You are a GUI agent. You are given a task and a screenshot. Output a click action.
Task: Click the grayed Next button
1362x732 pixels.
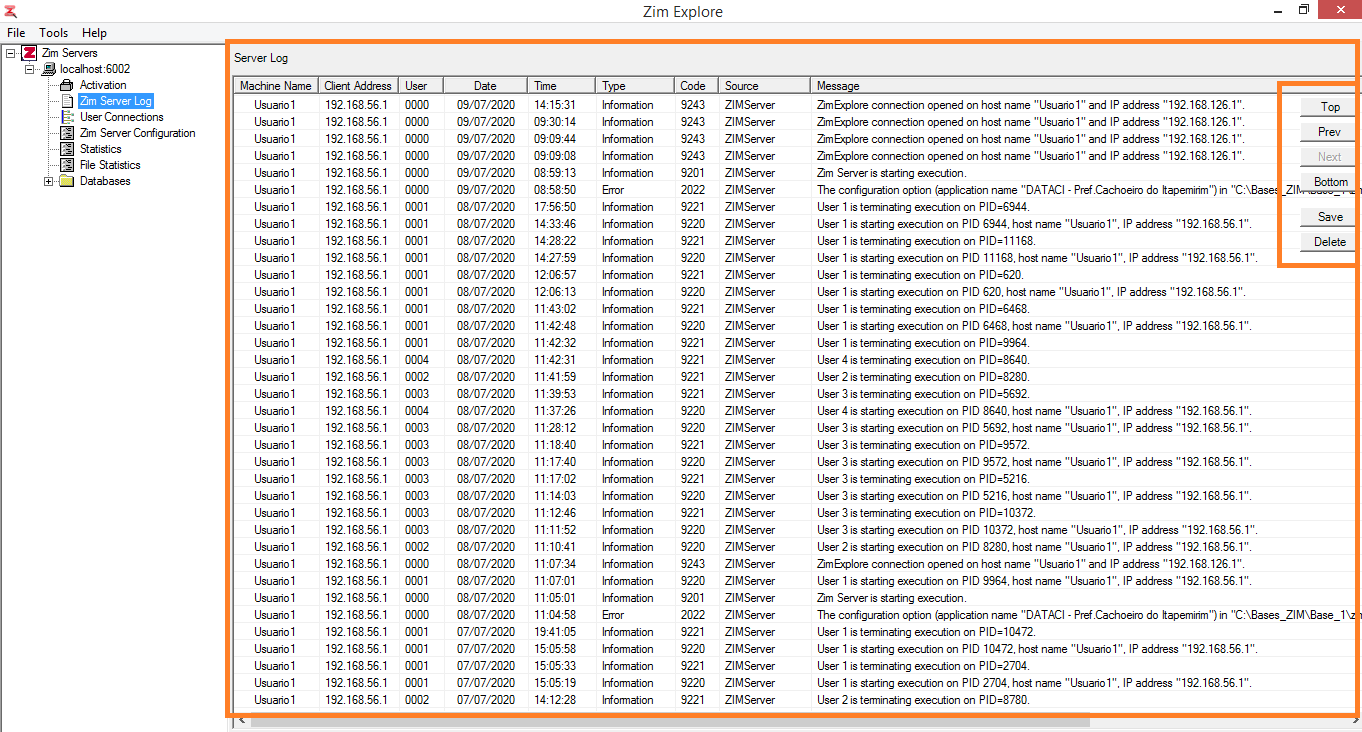[x=1329, y=157]
